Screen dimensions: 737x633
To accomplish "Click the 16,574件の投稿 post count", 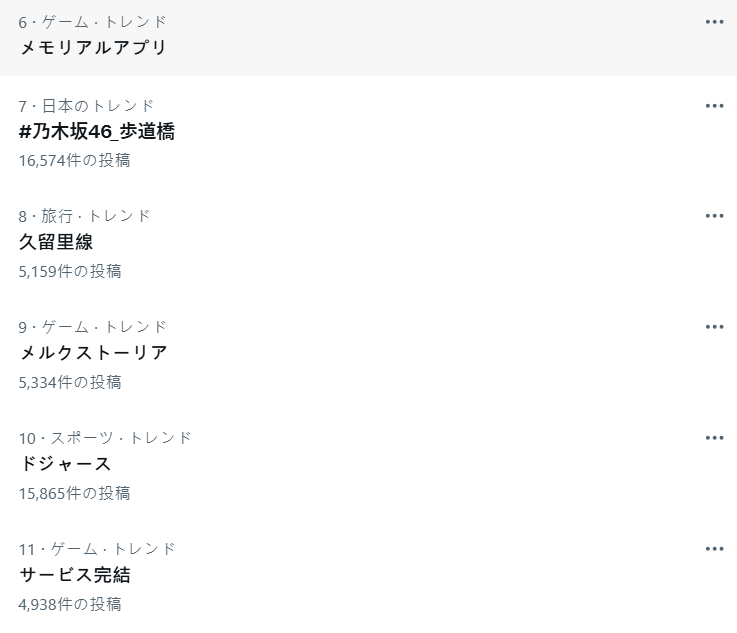I will [x=74, y=160].
